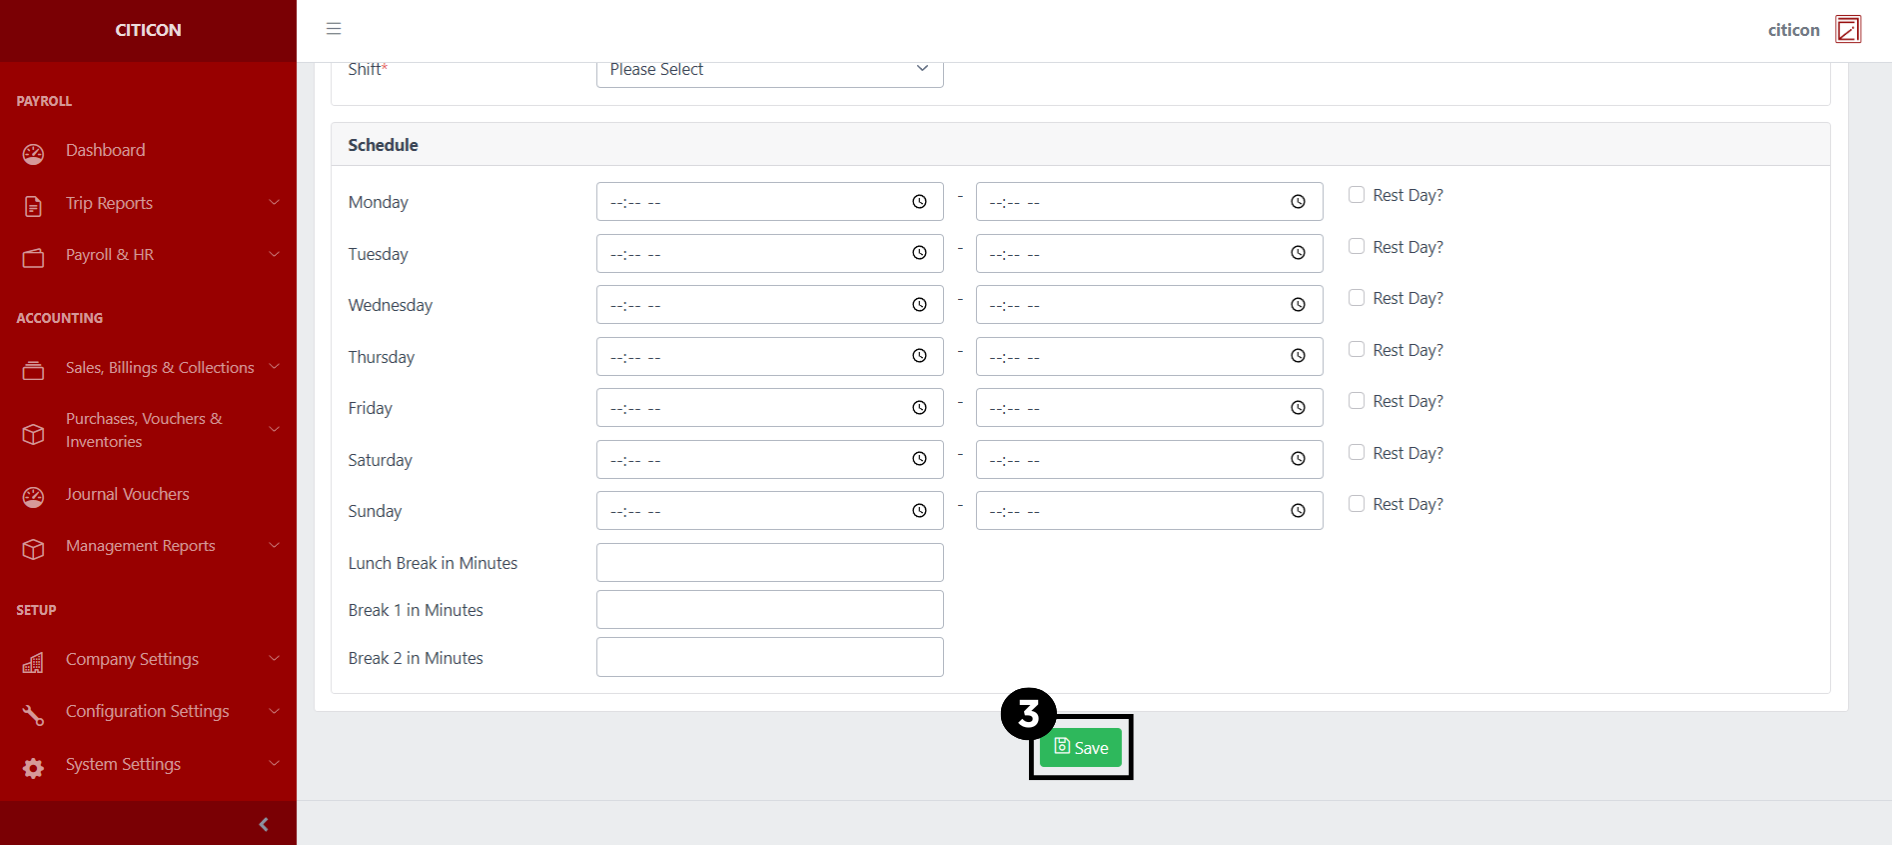1892x845 pixels.
Task: Click the Journal Vouchers icon
Action: 33,497
